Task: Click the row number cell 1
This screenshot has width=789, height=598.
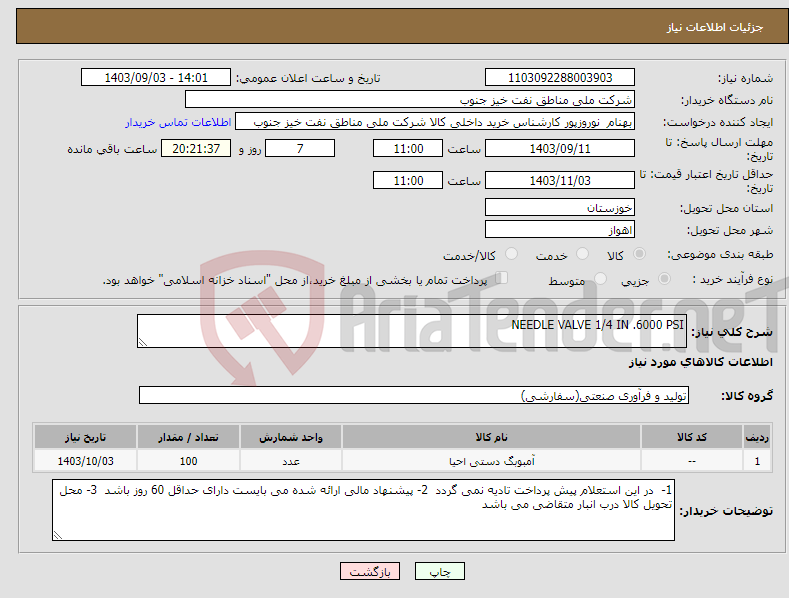Action: (757, 461)
